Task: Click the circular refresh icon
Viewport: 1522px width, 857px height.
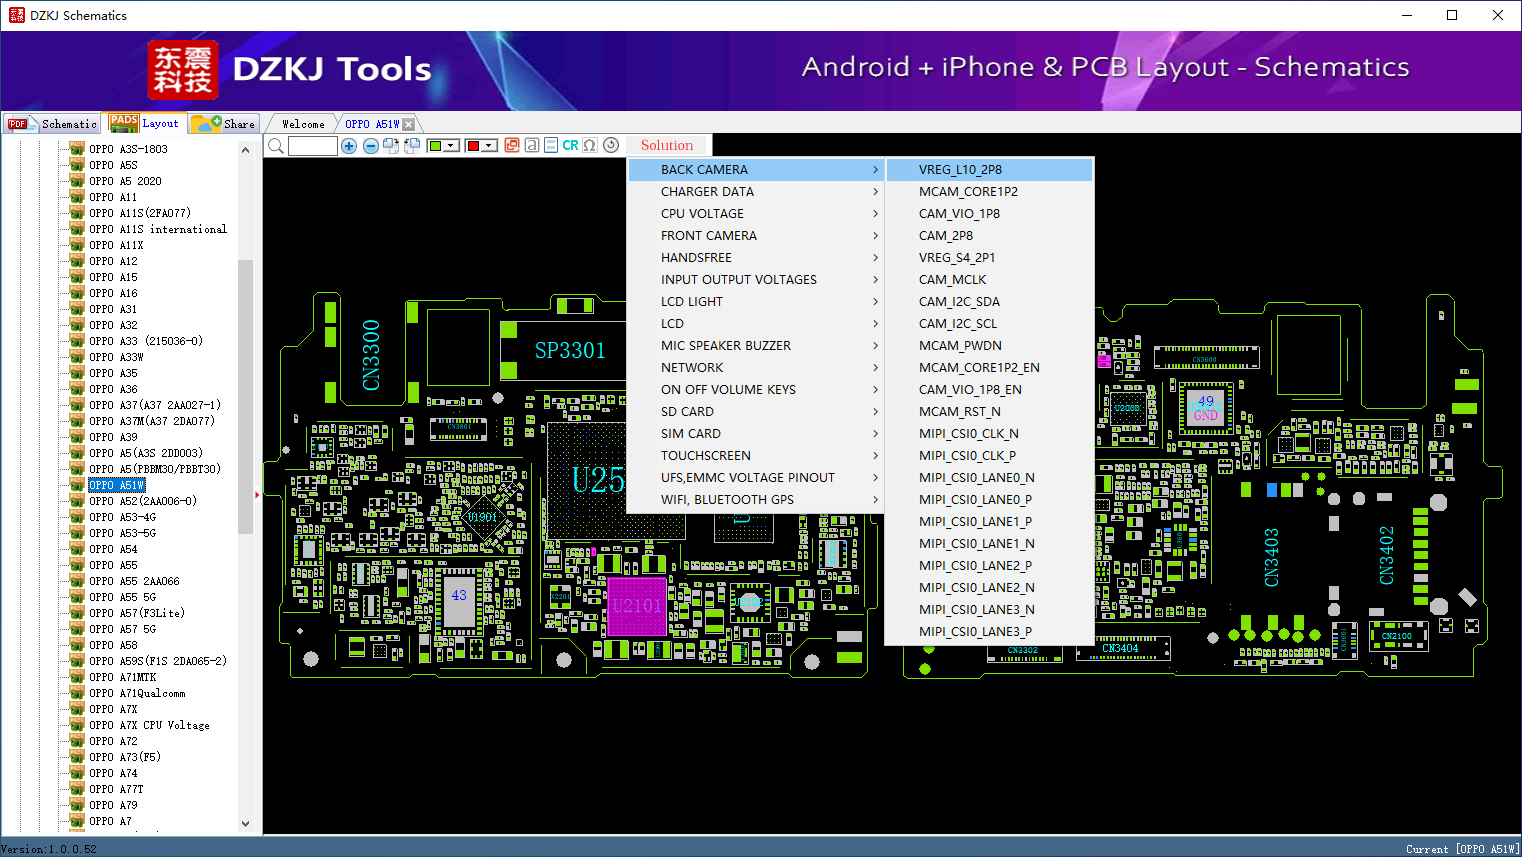Action: (611, 146)
